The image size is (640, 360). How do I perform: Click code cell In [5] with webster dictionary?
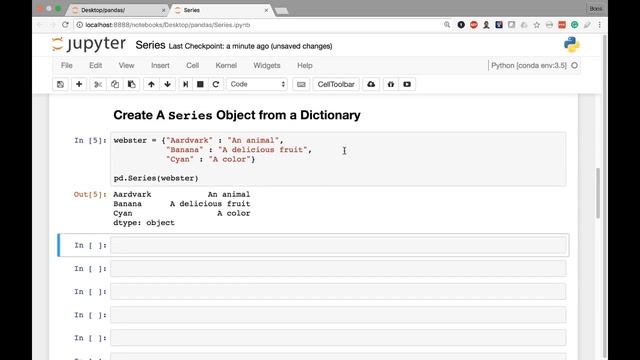(x=338, y=159)
